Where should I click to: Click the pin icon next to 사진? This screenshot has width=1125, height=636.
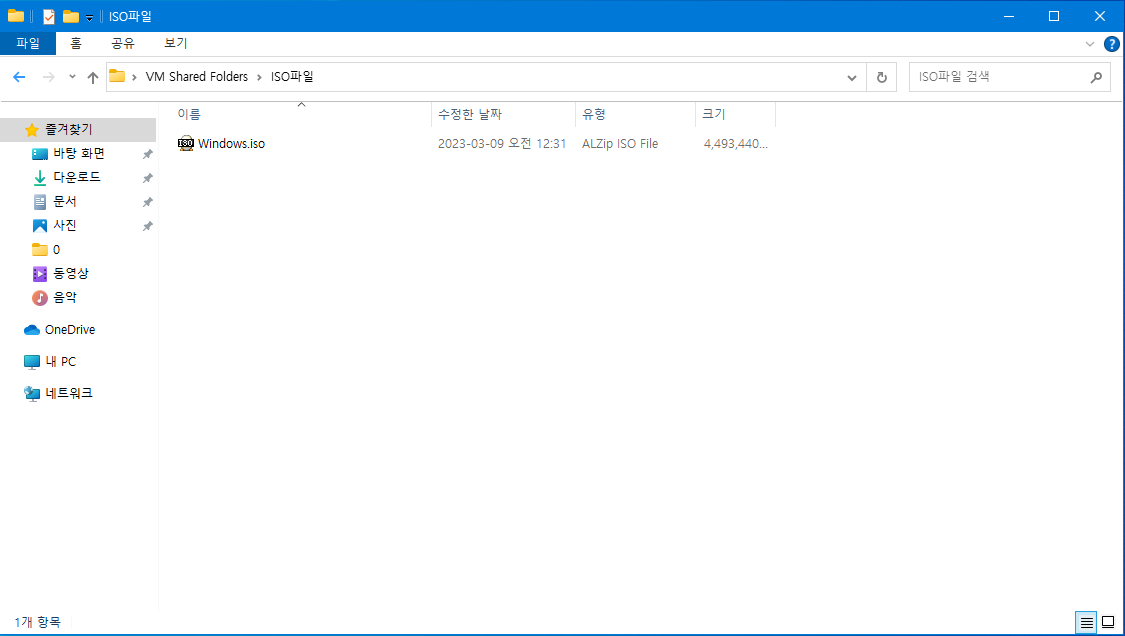pos(147,226)
